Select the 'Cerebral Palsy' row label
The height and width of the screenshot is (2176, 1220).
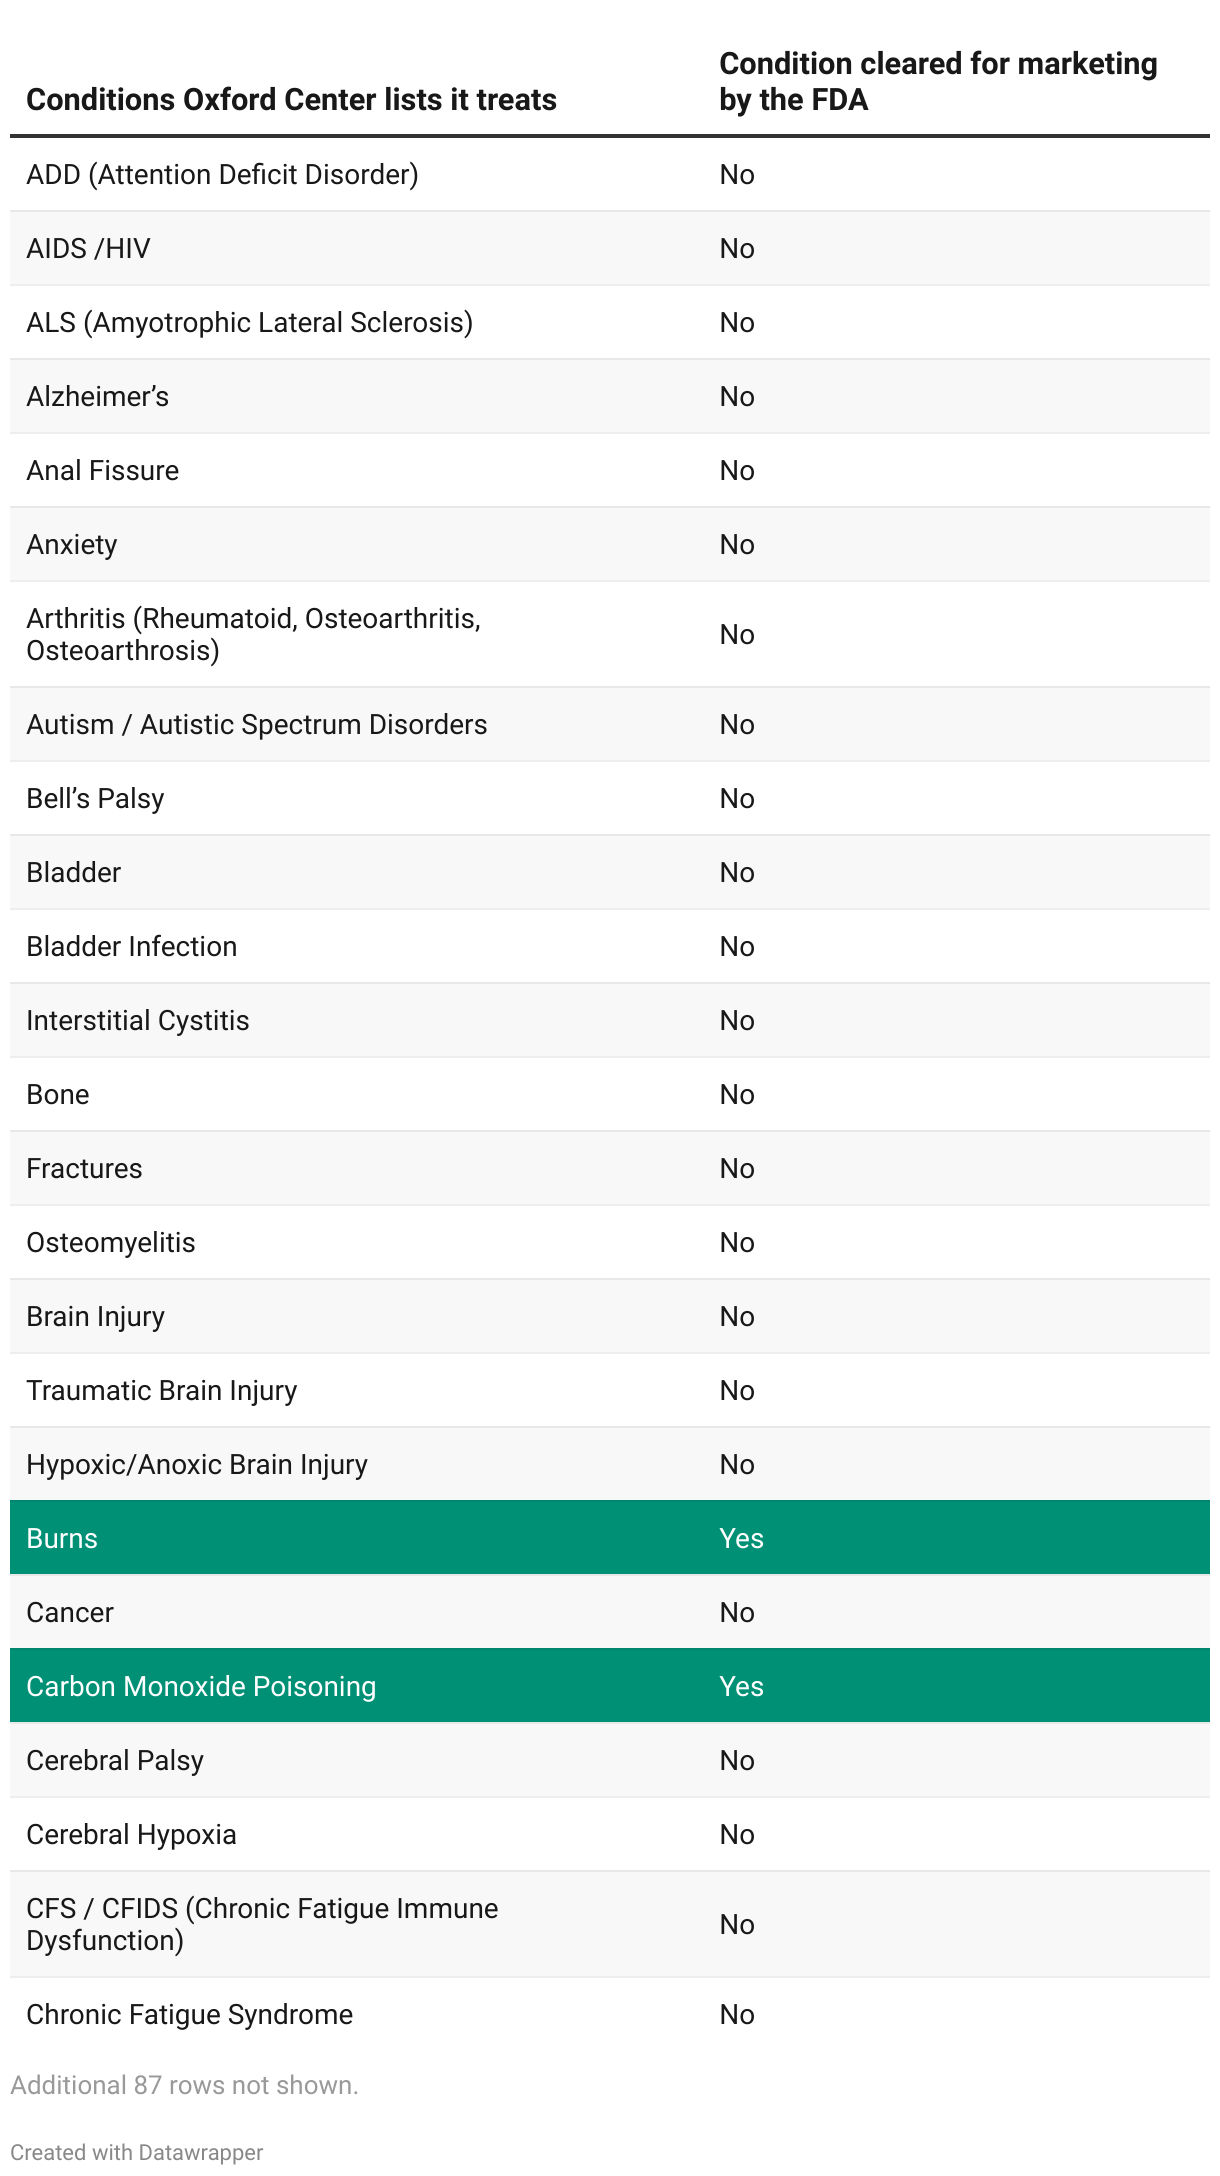(115, 1760)
